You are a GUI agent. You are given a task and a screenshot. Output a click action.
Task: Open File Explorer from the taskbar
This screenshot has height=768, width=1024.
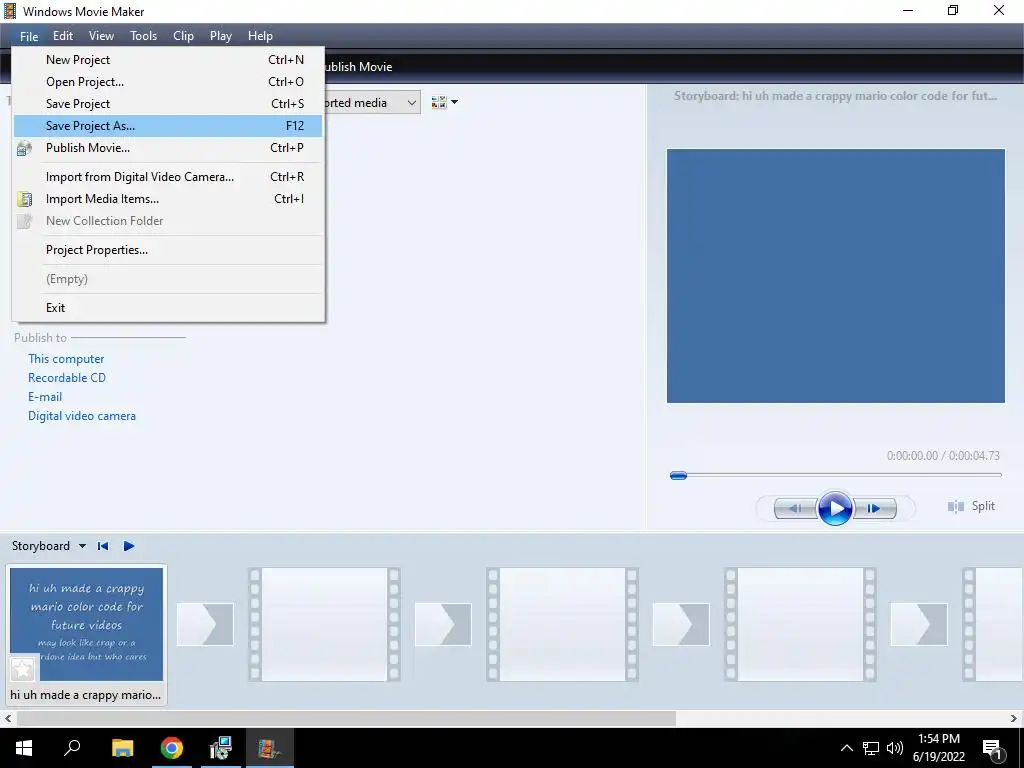pos(122,748)
